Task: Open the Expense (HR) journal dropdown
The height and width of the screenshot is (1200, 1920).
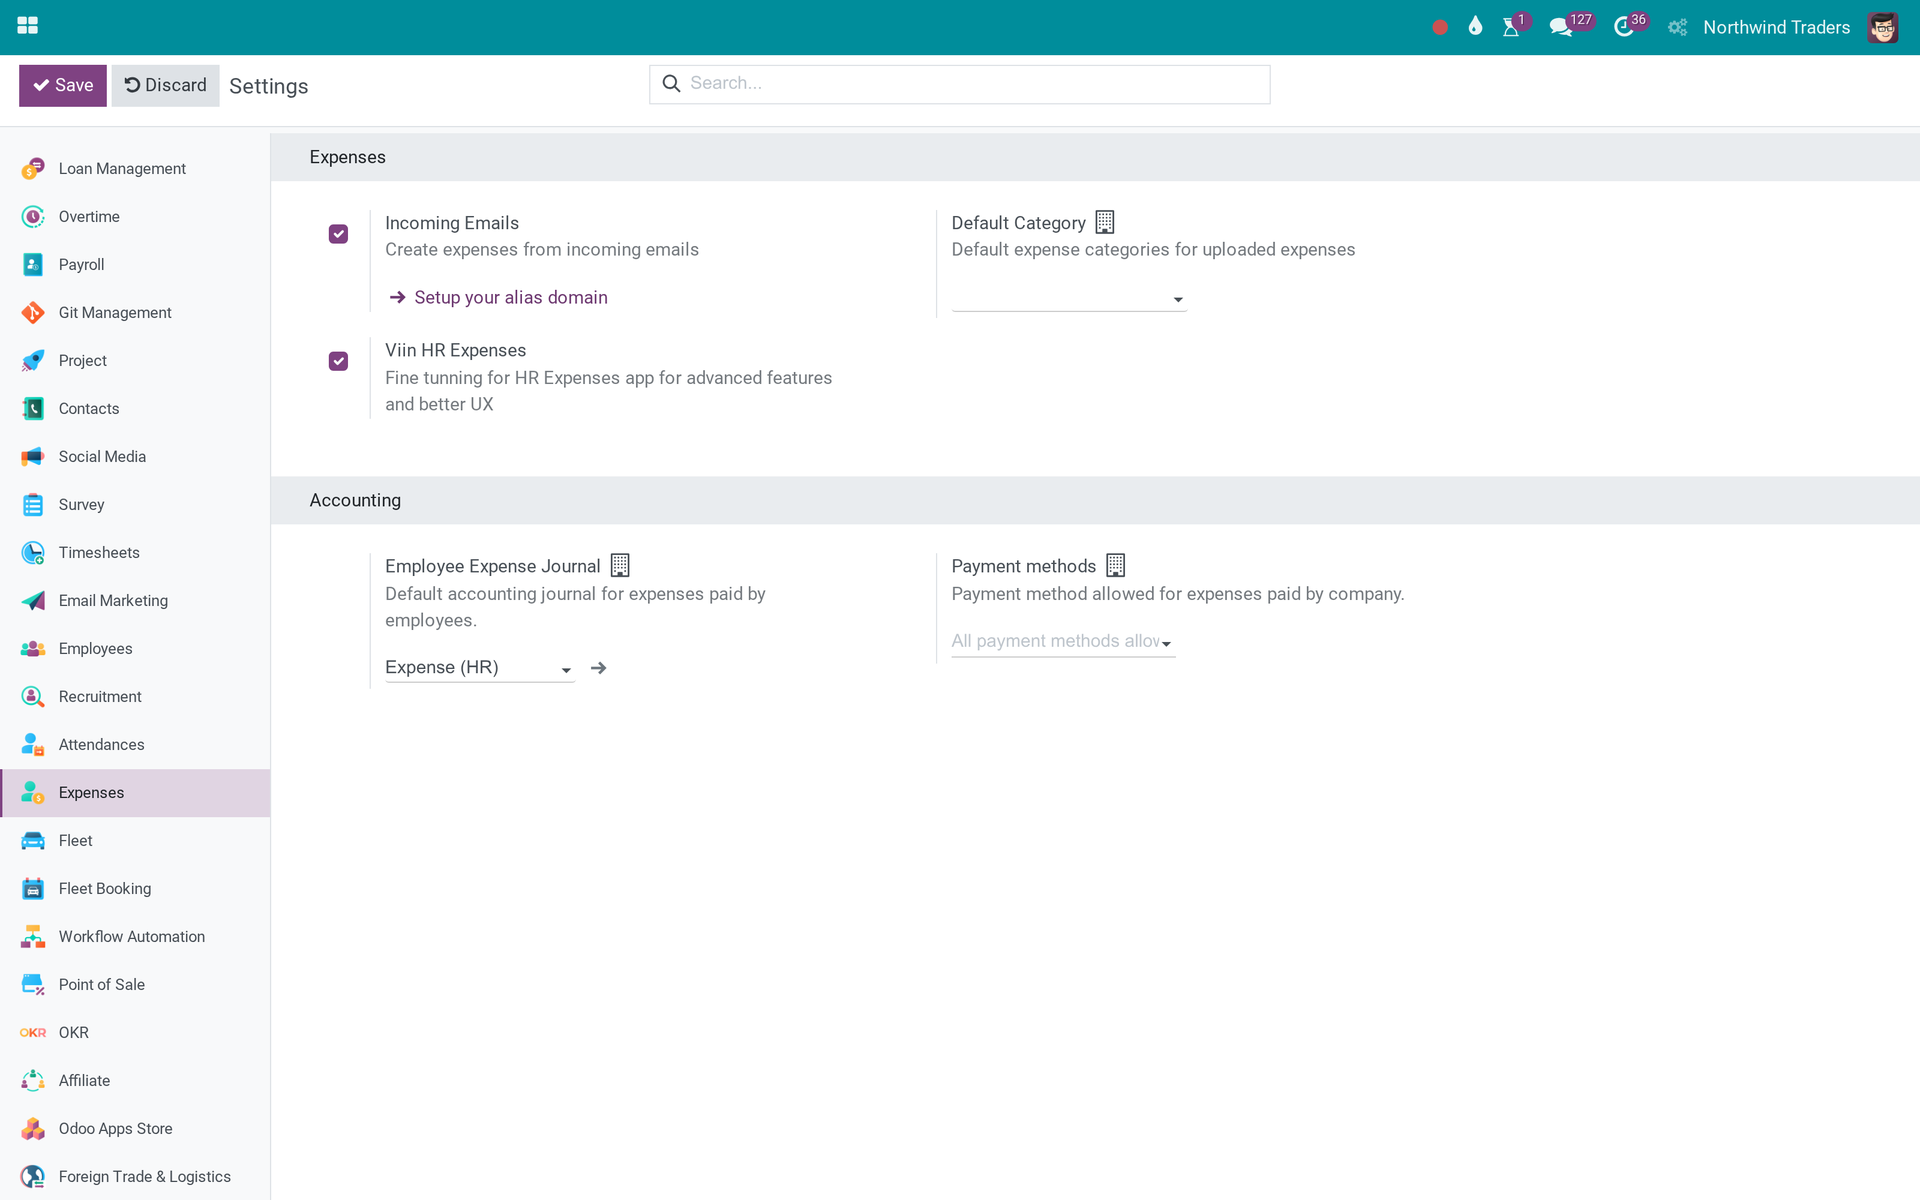Action: (x=479, y=668)
